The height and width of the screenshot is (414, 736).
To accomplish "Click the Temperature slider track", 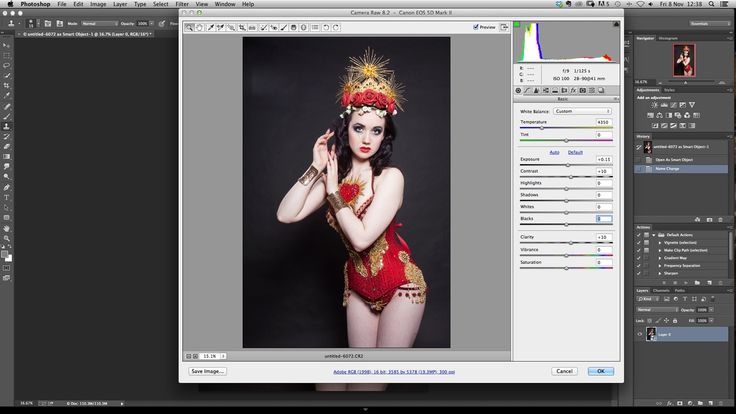I will point(565,128).
